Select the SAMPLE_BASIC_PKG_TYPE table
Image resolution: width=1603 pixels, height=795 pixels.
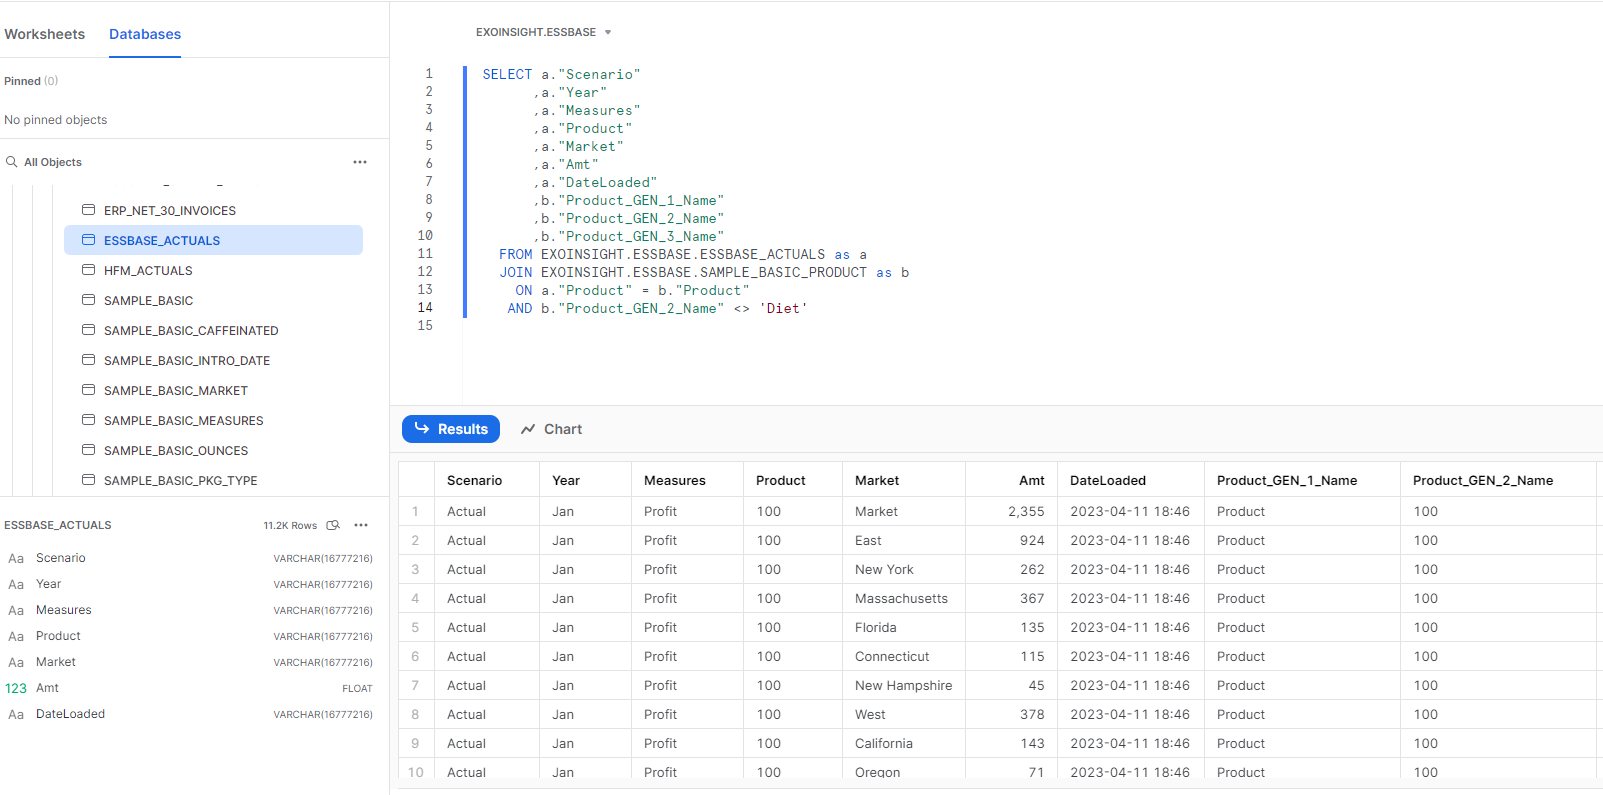pos(180,480)
